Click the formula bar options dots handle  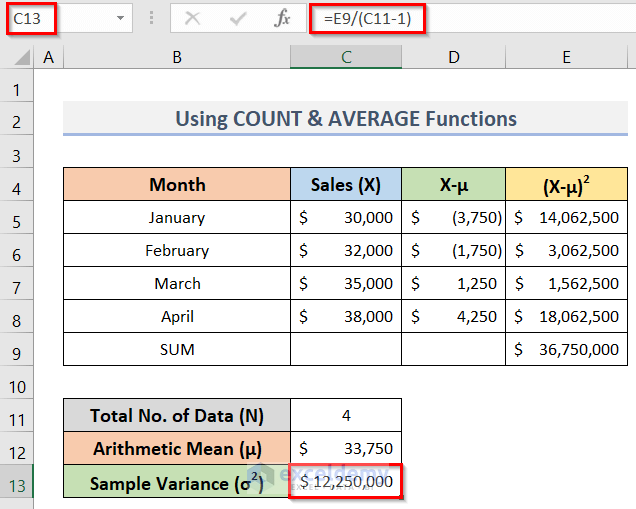click(x=151, y=18)
